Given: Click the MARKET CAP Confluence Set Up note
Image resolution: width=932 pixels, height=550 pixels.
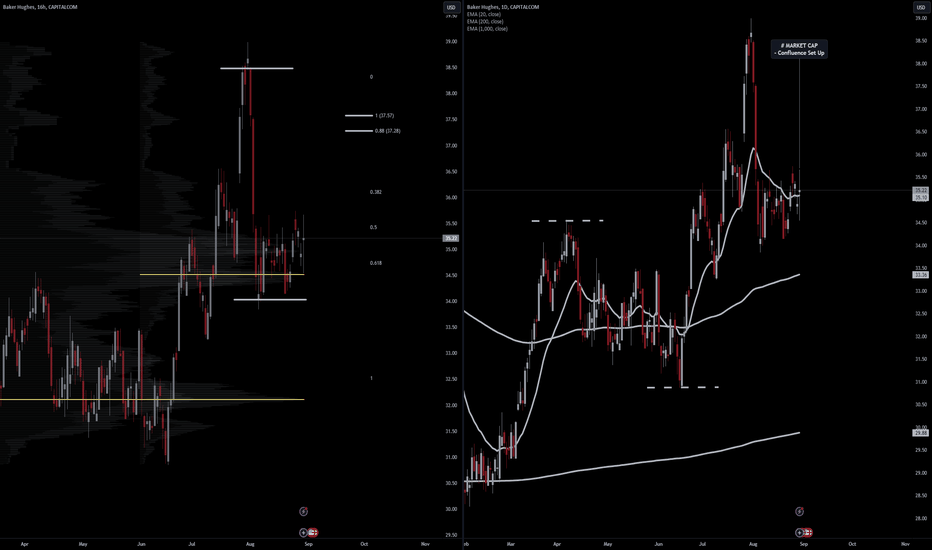Looking at the screenshot, I should [799, 49].
